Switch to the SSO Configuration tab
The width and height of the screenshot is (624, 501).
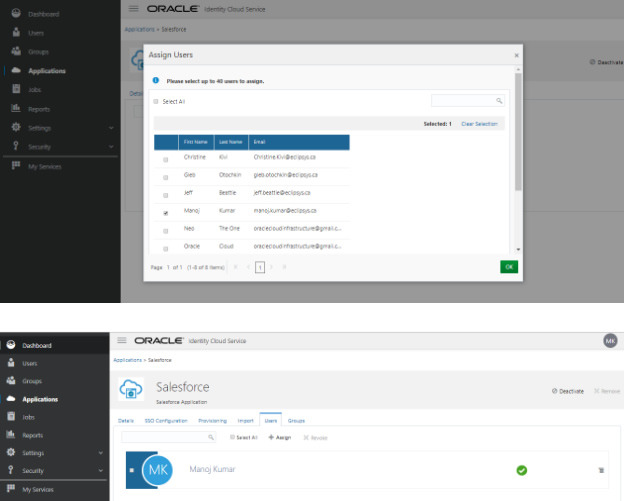165,421
